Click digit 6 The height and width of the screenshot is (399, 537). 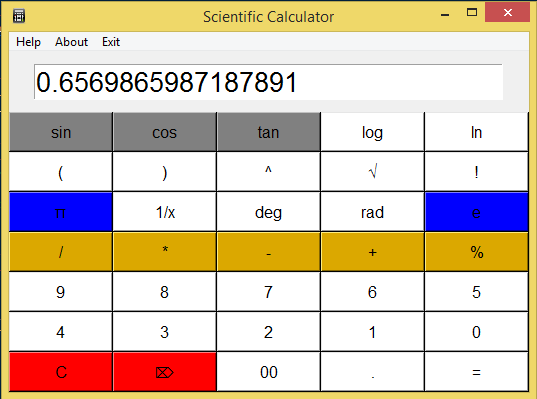pos(372,292)
